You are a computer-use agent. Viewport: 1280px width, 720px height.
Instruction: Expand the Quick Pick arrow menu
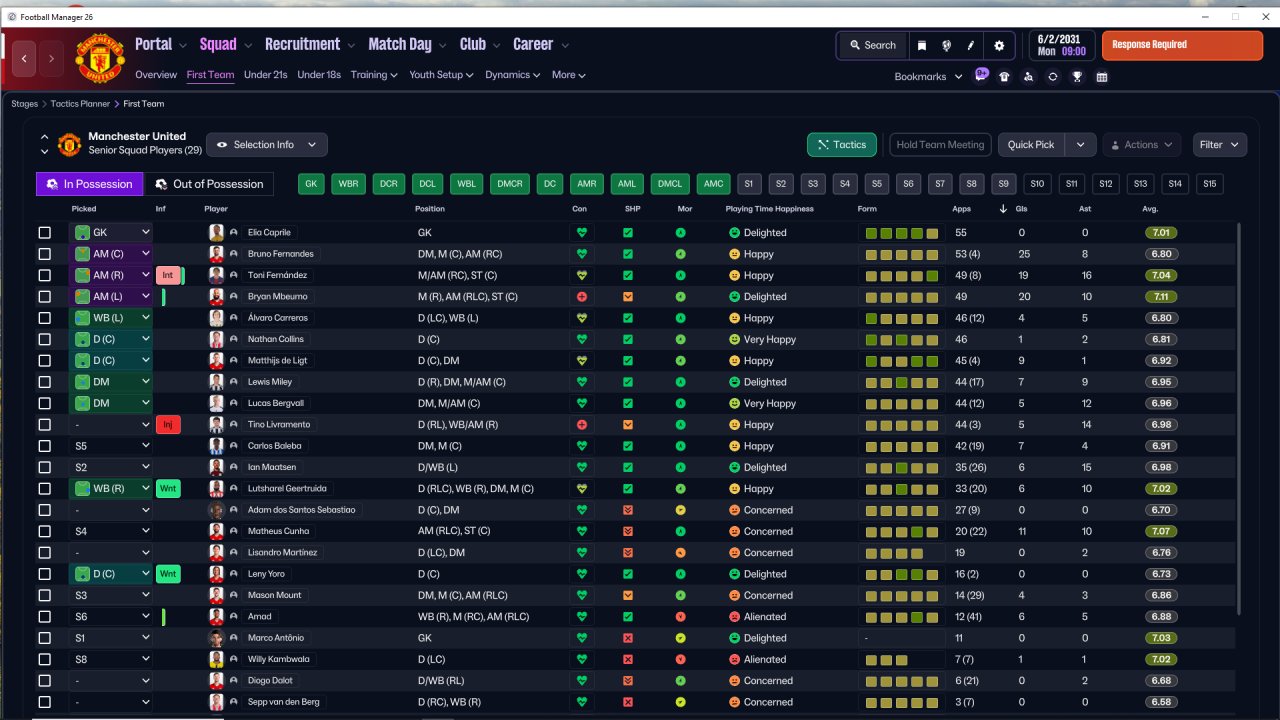point(1081,145)
